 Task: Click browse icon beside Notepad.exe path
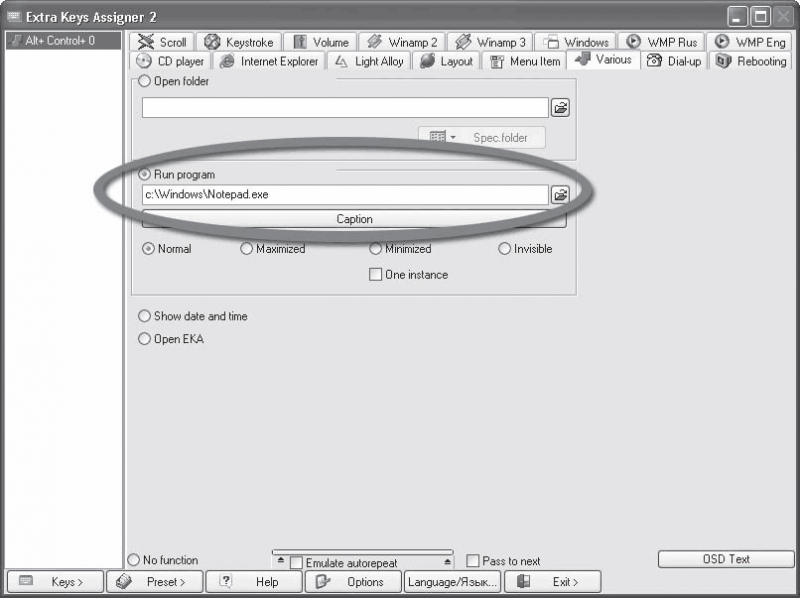click(x=560, y=194)
